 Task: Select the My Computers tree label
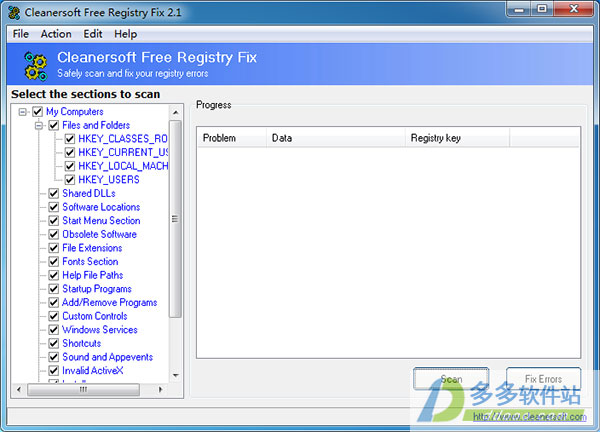(x=75, y=112)
